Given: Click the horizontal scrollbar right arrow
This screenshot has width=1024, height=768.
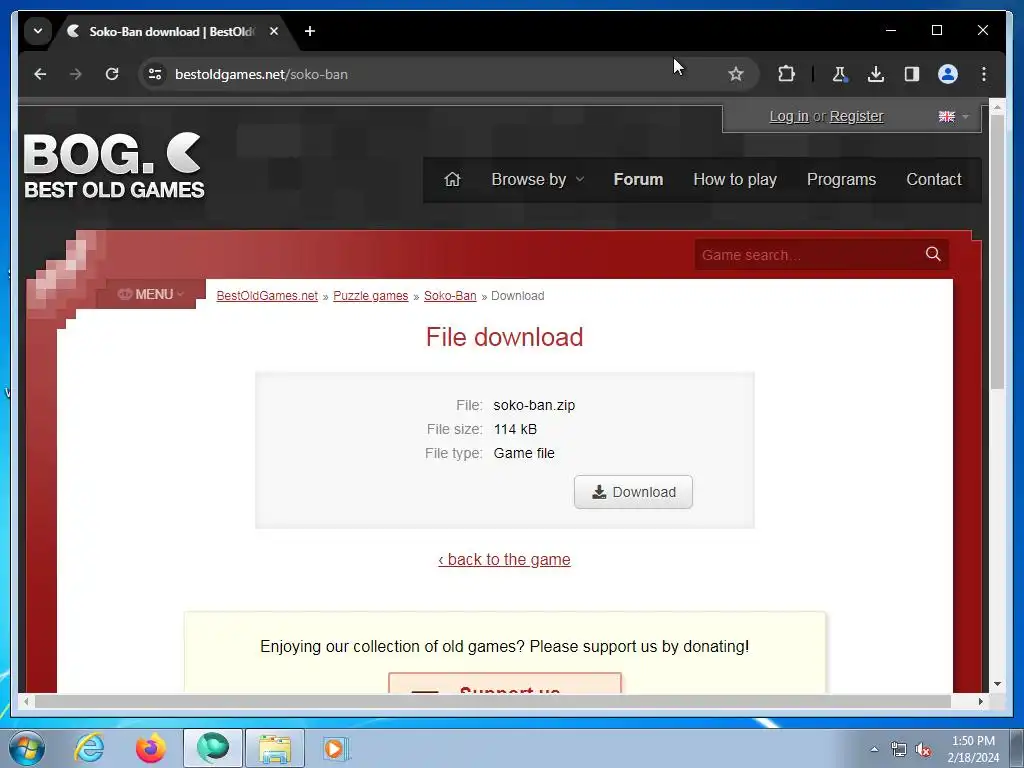Looking at the screenshot, I should point(980,701).
